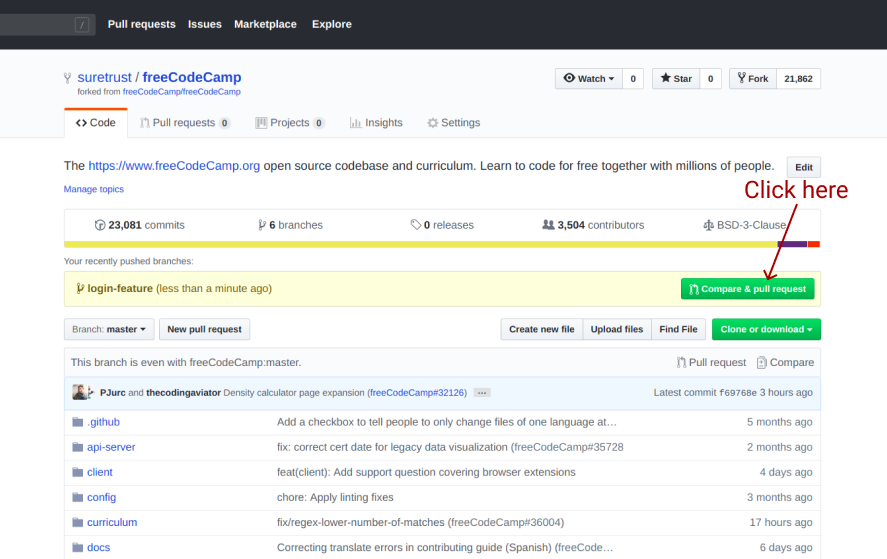Open https://www.freeCodeCamp.org link

pyautogui.click(x=174, y=166)
